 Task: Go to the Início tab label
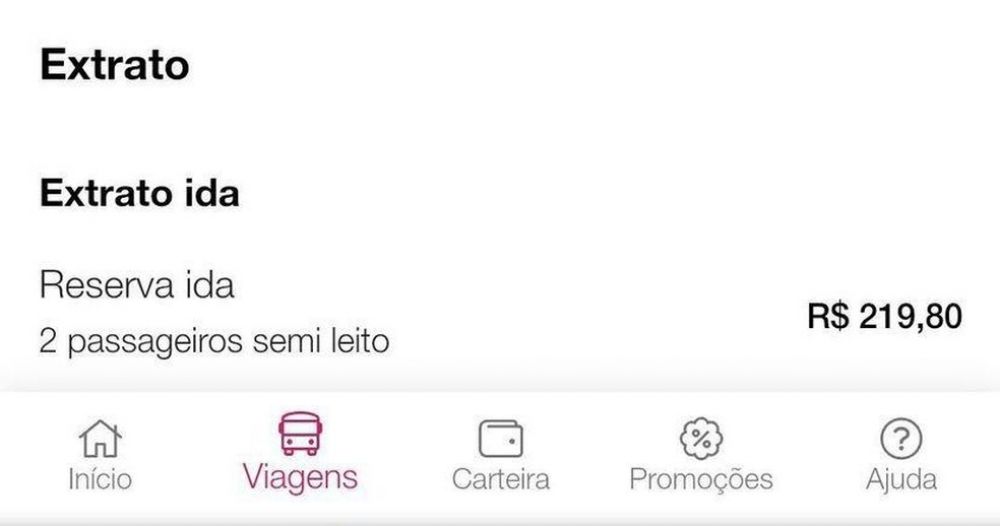click(100, 479)
